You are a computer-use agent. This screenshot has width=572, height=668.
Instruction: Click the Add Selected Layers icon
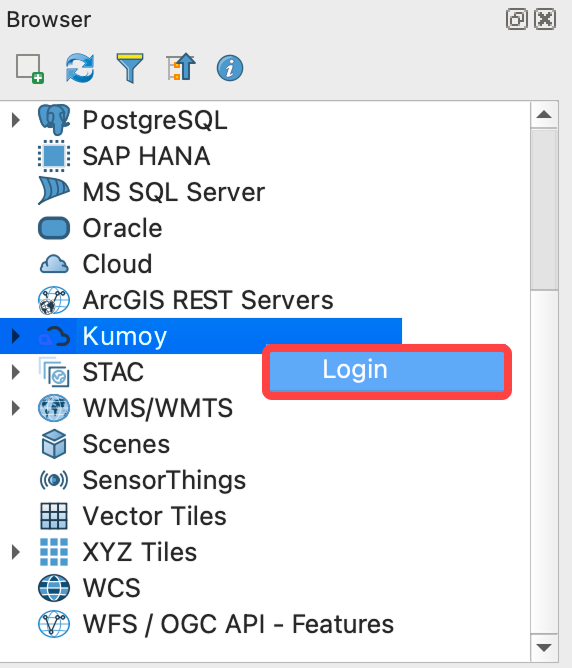(30, 68)
